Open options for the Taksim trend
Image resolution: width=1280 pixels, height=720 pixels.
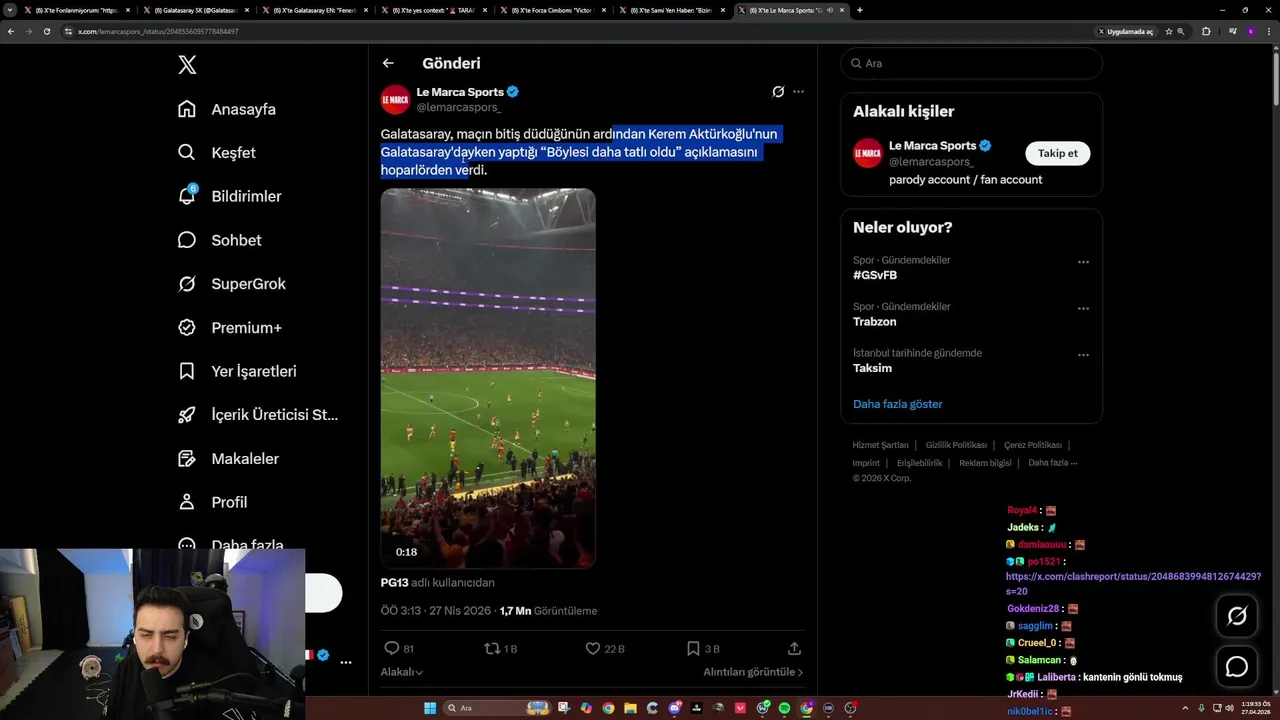[1083, 355]
